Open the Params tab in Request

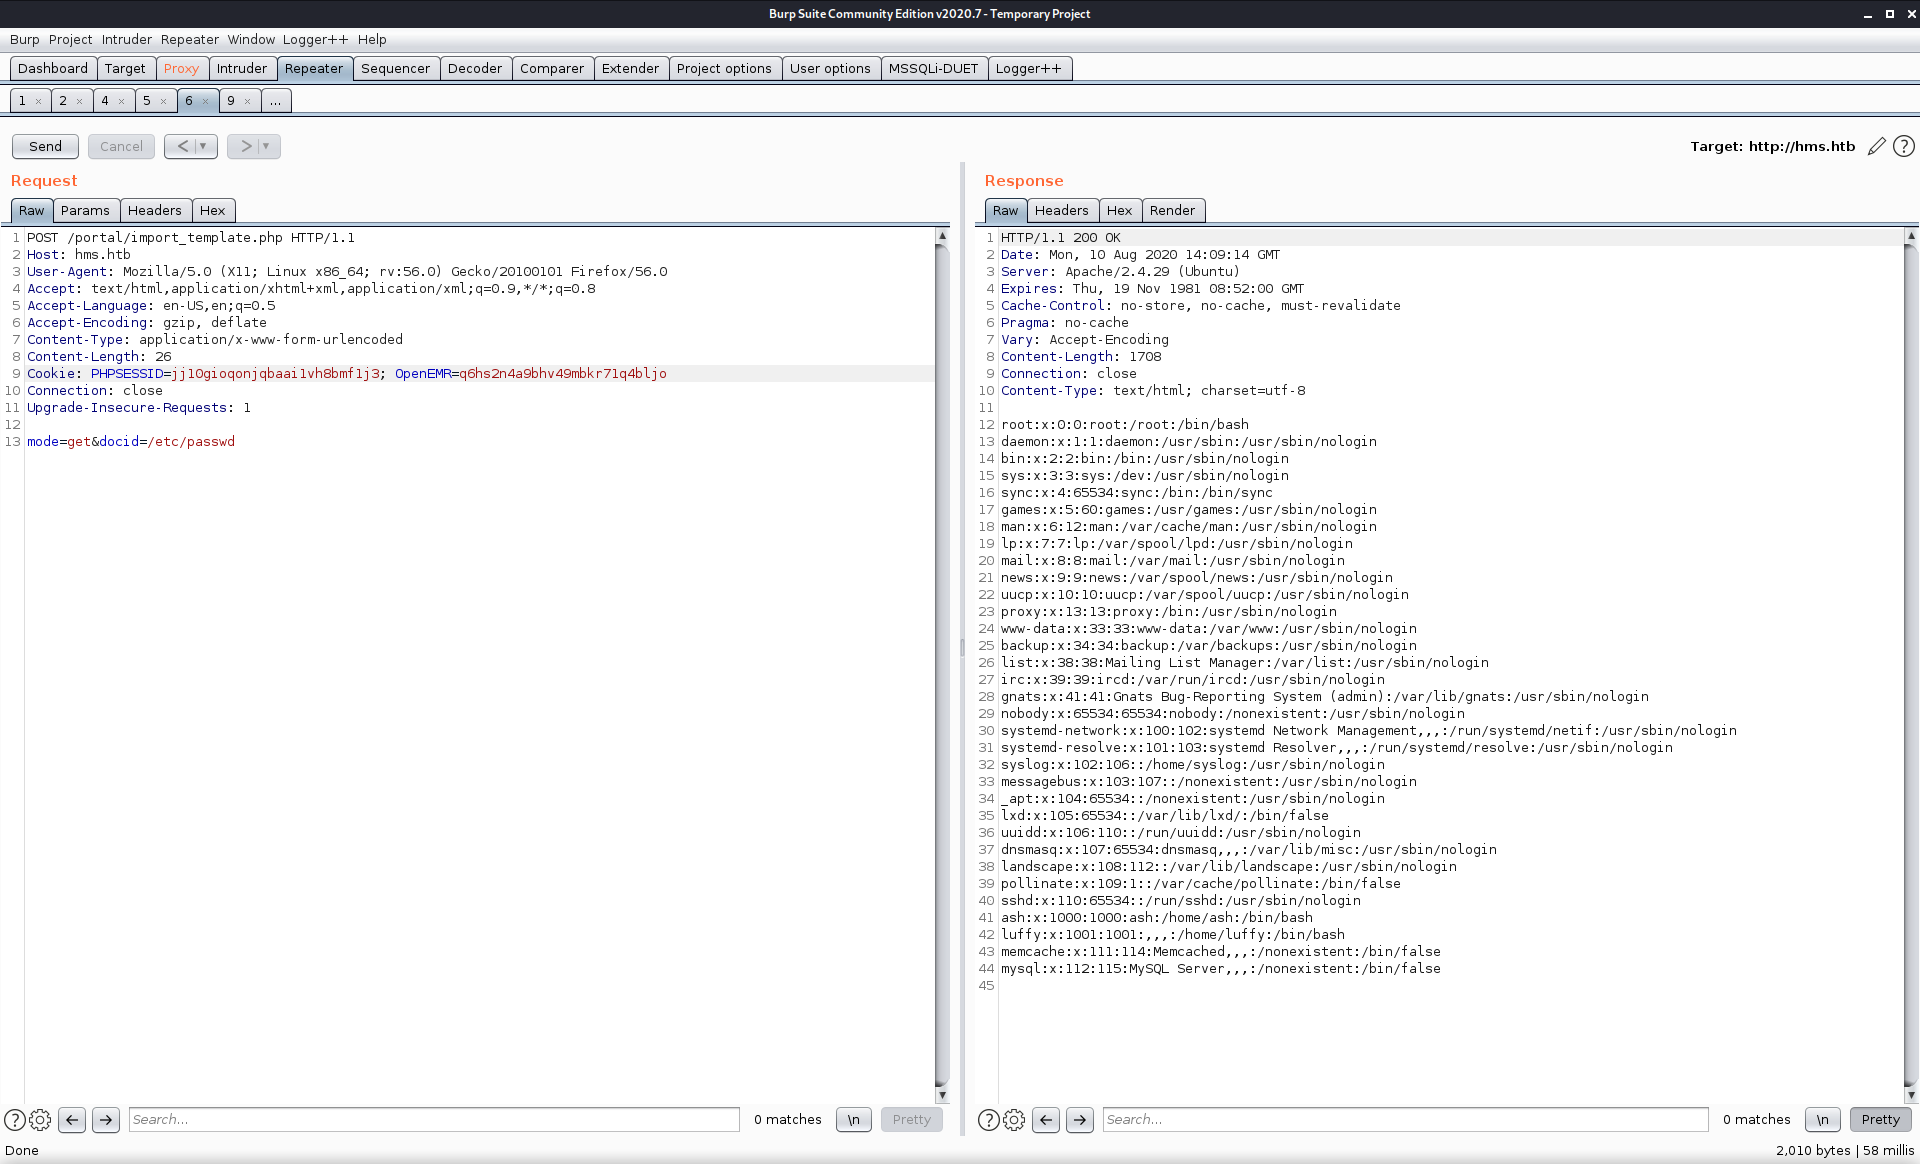[85, 210]
